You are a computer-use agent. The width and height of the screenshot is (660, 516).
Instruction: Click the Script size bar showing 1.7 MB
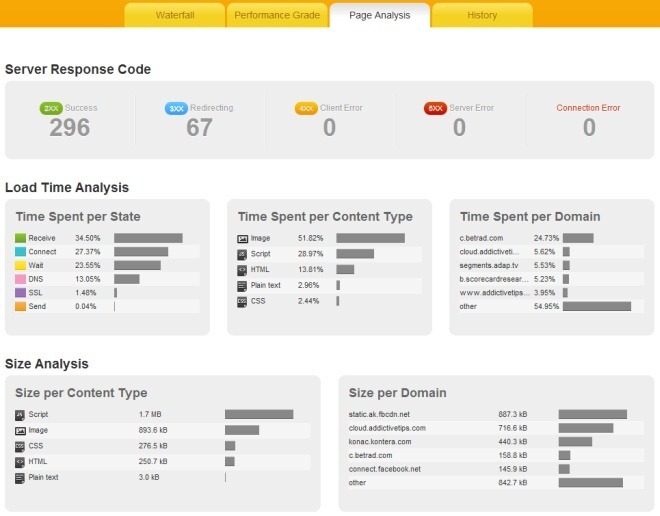pos(259,414)
